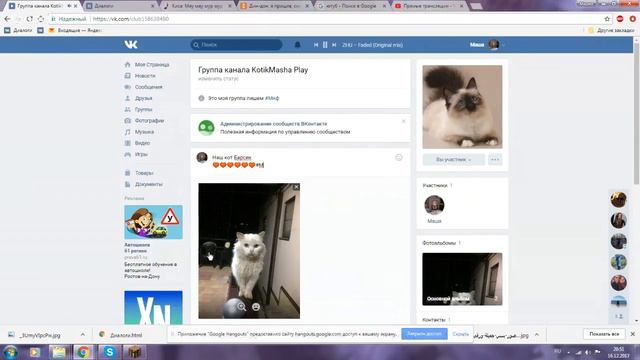Open the three-dots group actions menu
Image resolution: width=640 pixels, height=360 pixels.
495,160
